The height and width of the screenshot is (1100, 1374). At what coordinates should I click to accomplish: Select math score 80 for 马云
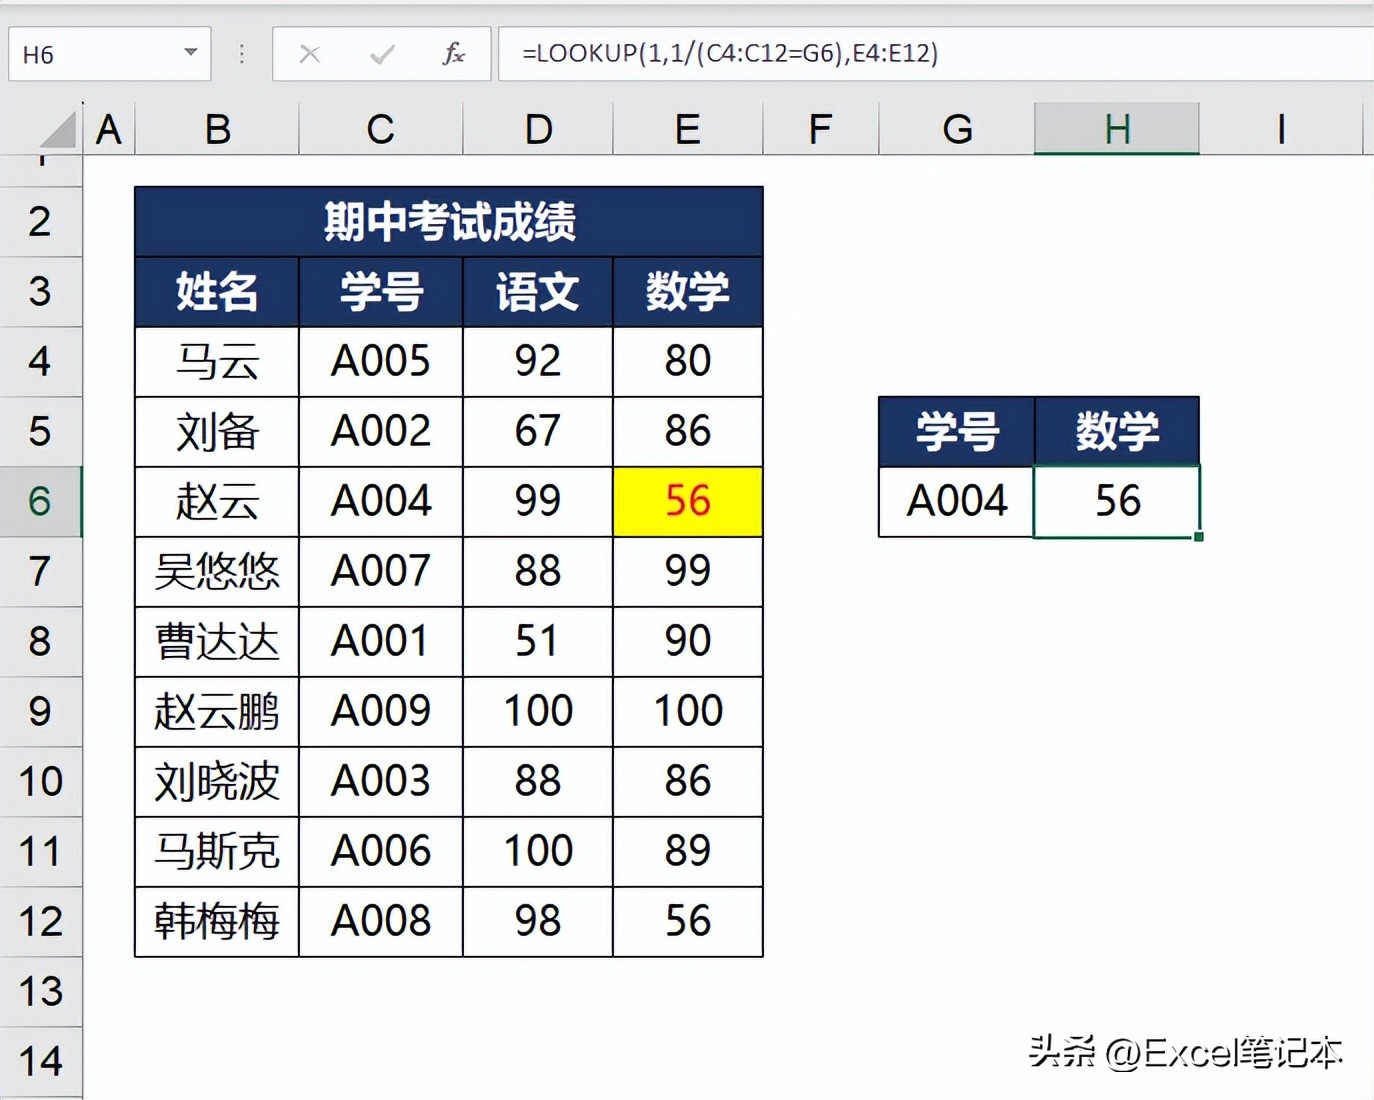(x=688, y=362)
